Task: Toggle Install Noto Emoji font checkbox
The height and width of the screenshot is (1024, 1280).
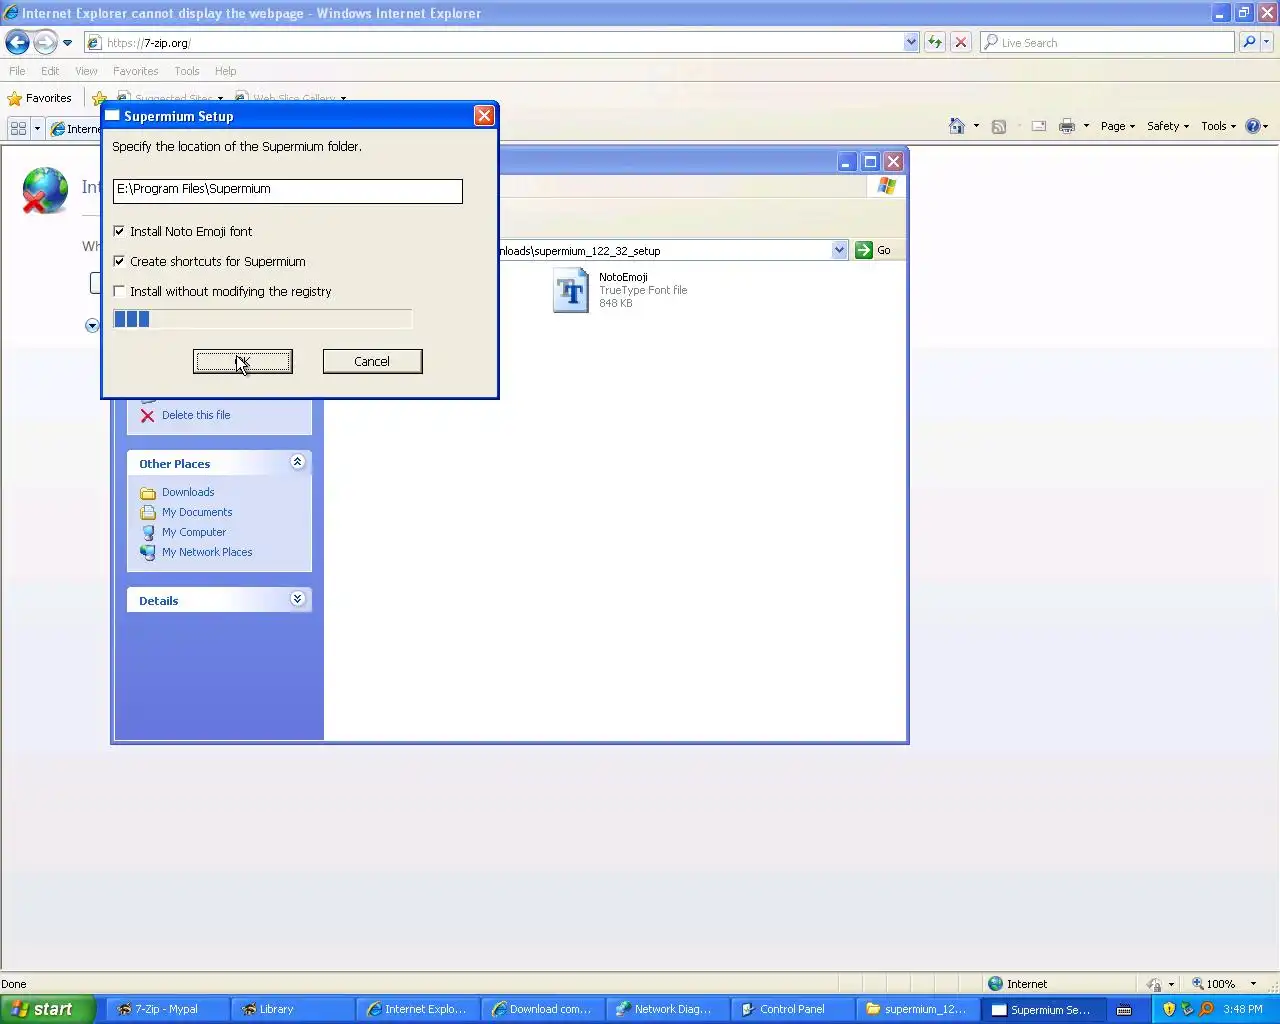Action: tap(119, 231)
